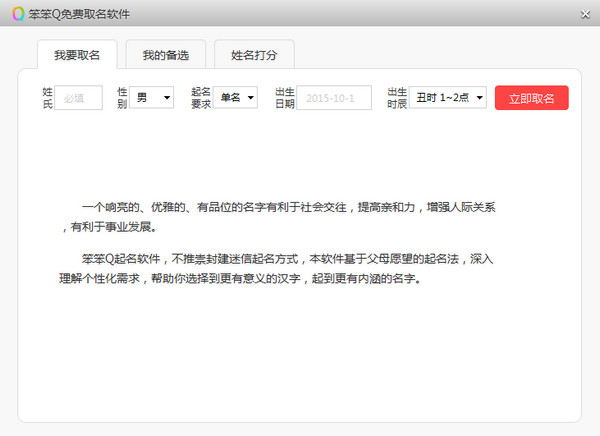Focus the 姓氏 surname input field

tap(78, 98)
